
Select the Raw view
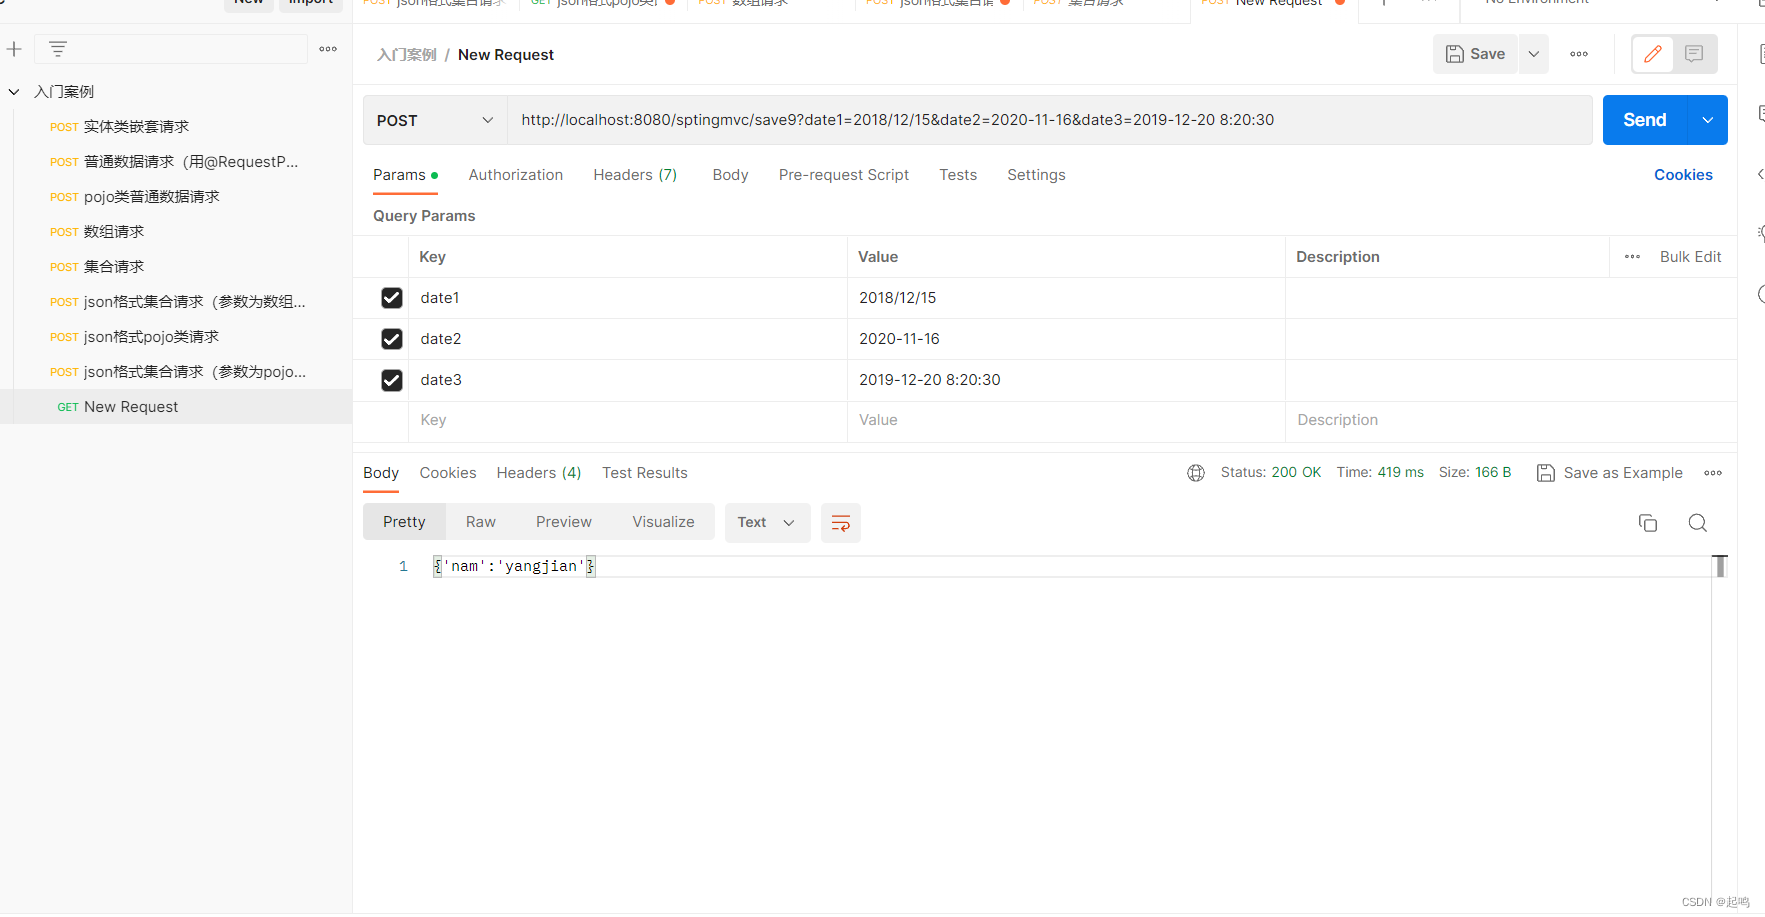481,522
